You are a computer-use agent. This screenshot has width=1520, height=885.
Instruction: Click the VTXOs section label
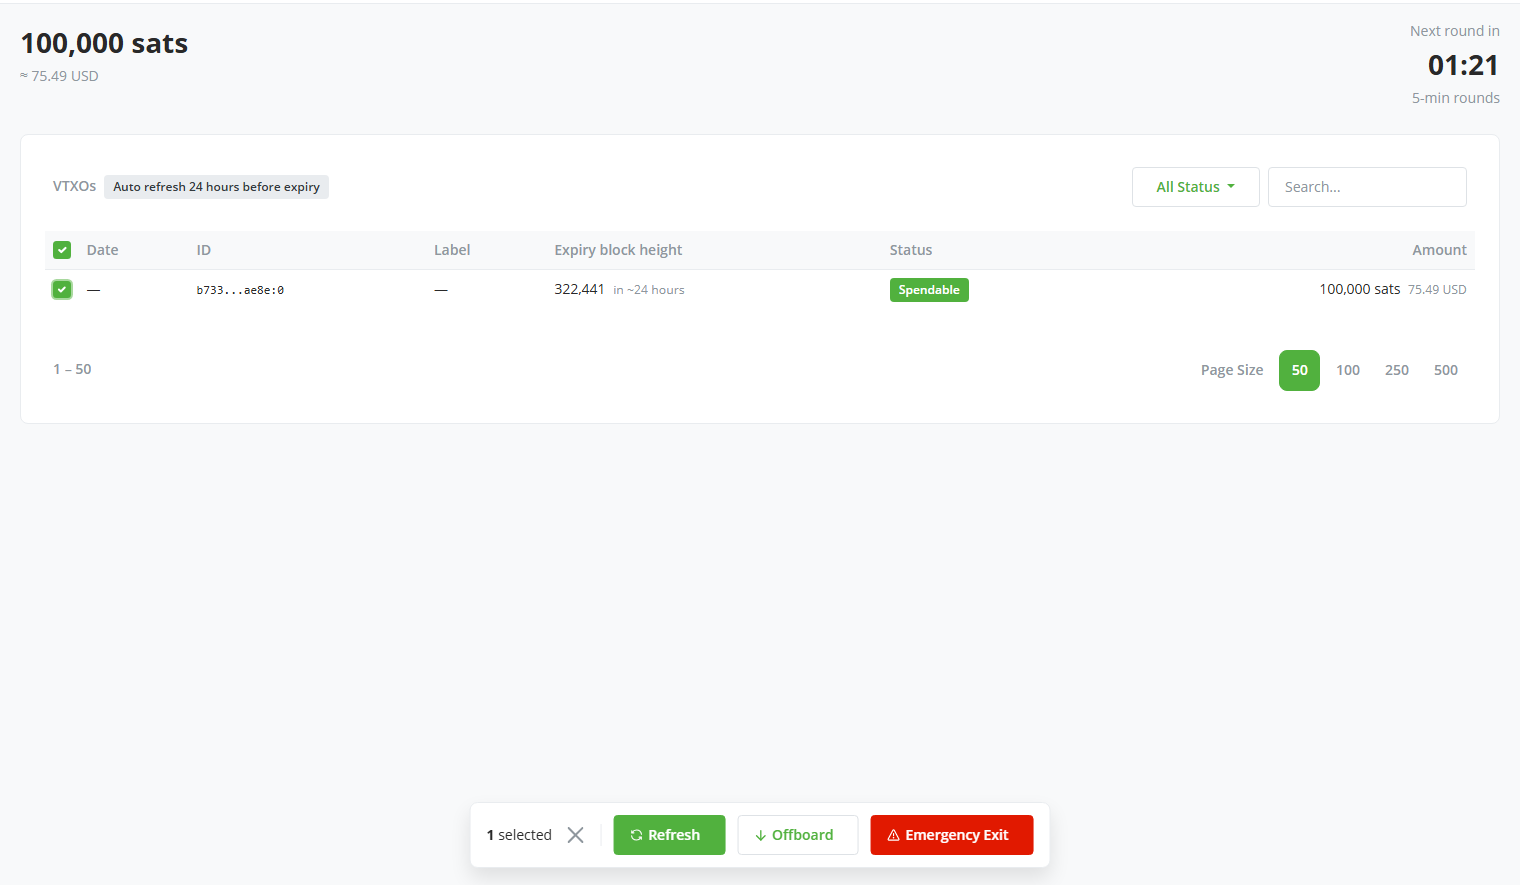pos(74,186)
